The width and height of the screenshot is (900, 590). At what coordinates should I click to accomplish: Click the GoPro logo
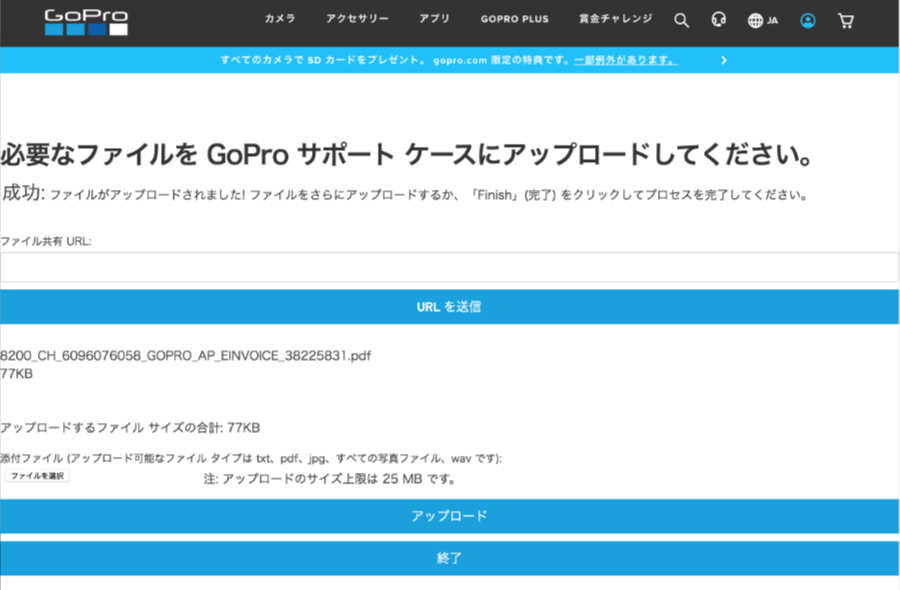86,22
